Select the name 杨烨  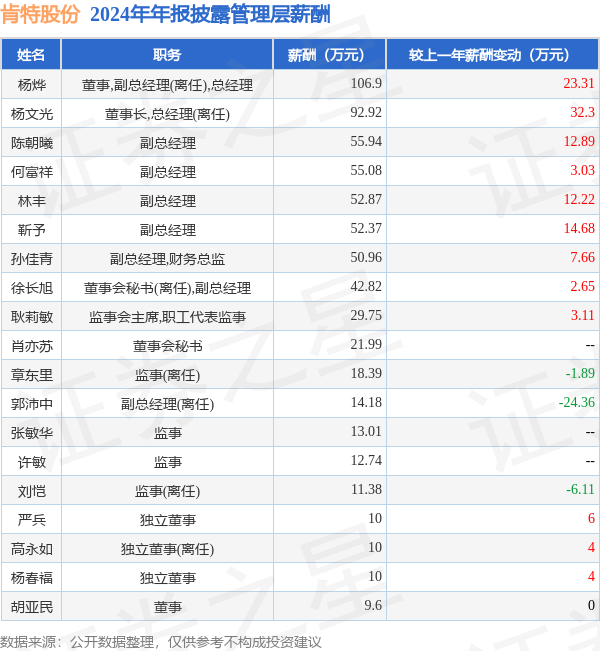coord(32,85)
